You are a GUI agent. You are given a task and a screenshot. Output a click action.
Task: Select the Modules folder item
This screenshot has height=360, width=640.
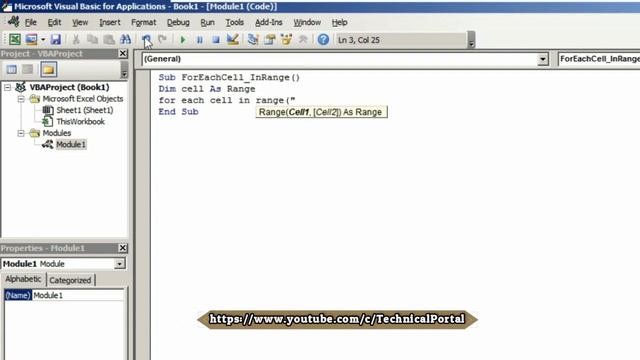57,133
